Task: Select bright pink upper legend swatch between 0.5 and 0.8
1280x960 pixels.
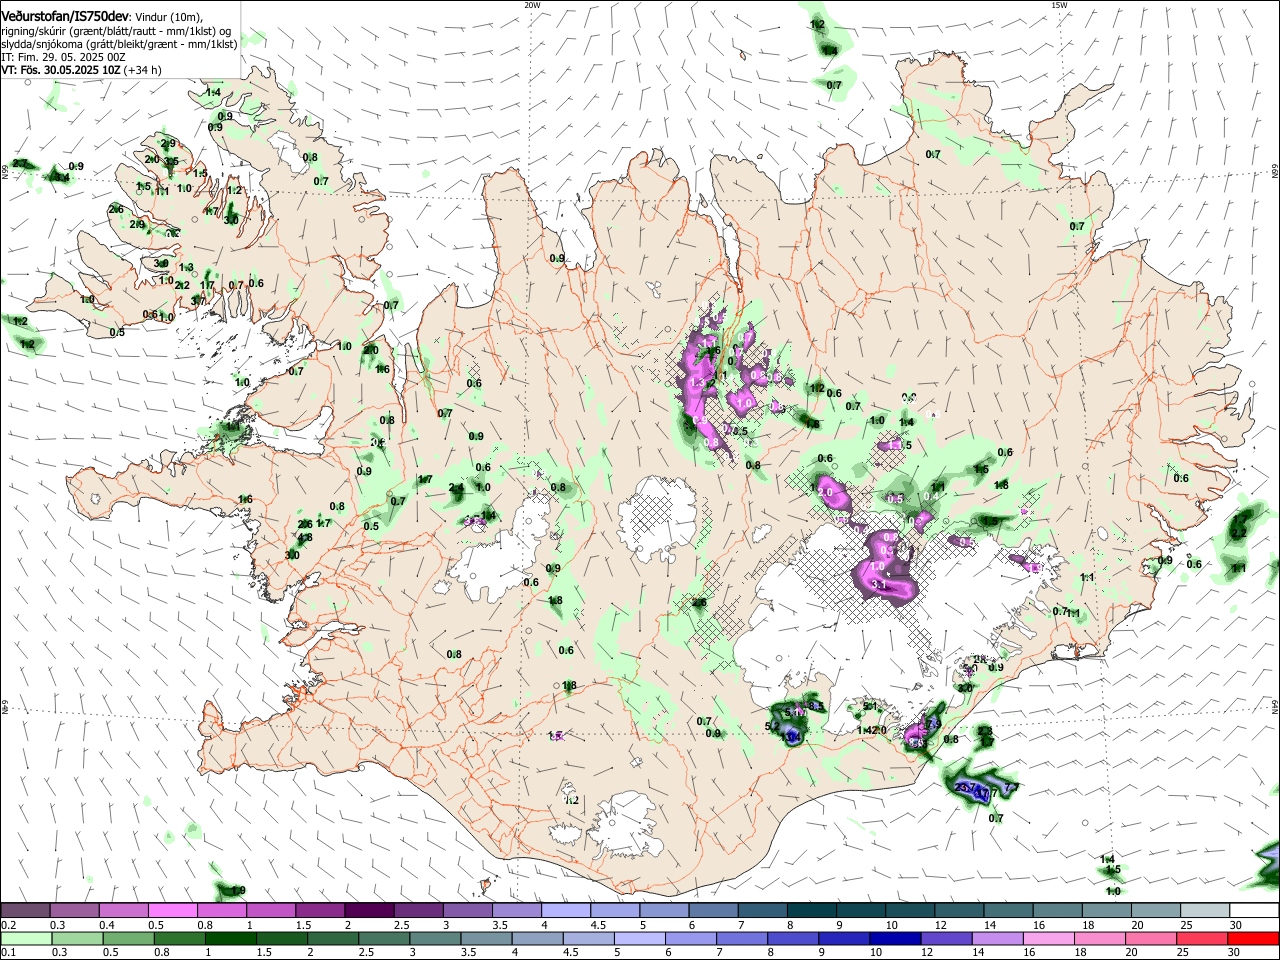Action: click(173, 911)
